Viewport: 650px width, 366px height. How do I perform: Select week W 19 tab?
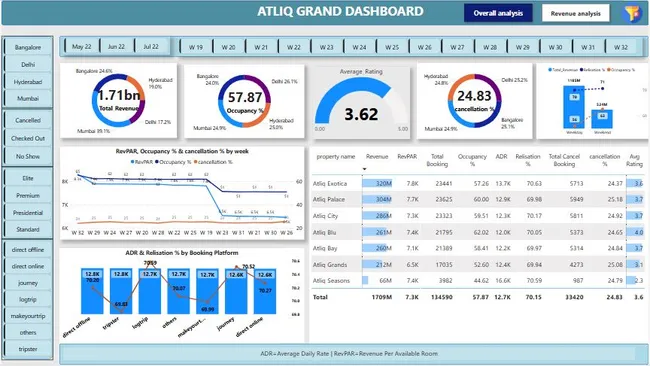coord(196,47)
